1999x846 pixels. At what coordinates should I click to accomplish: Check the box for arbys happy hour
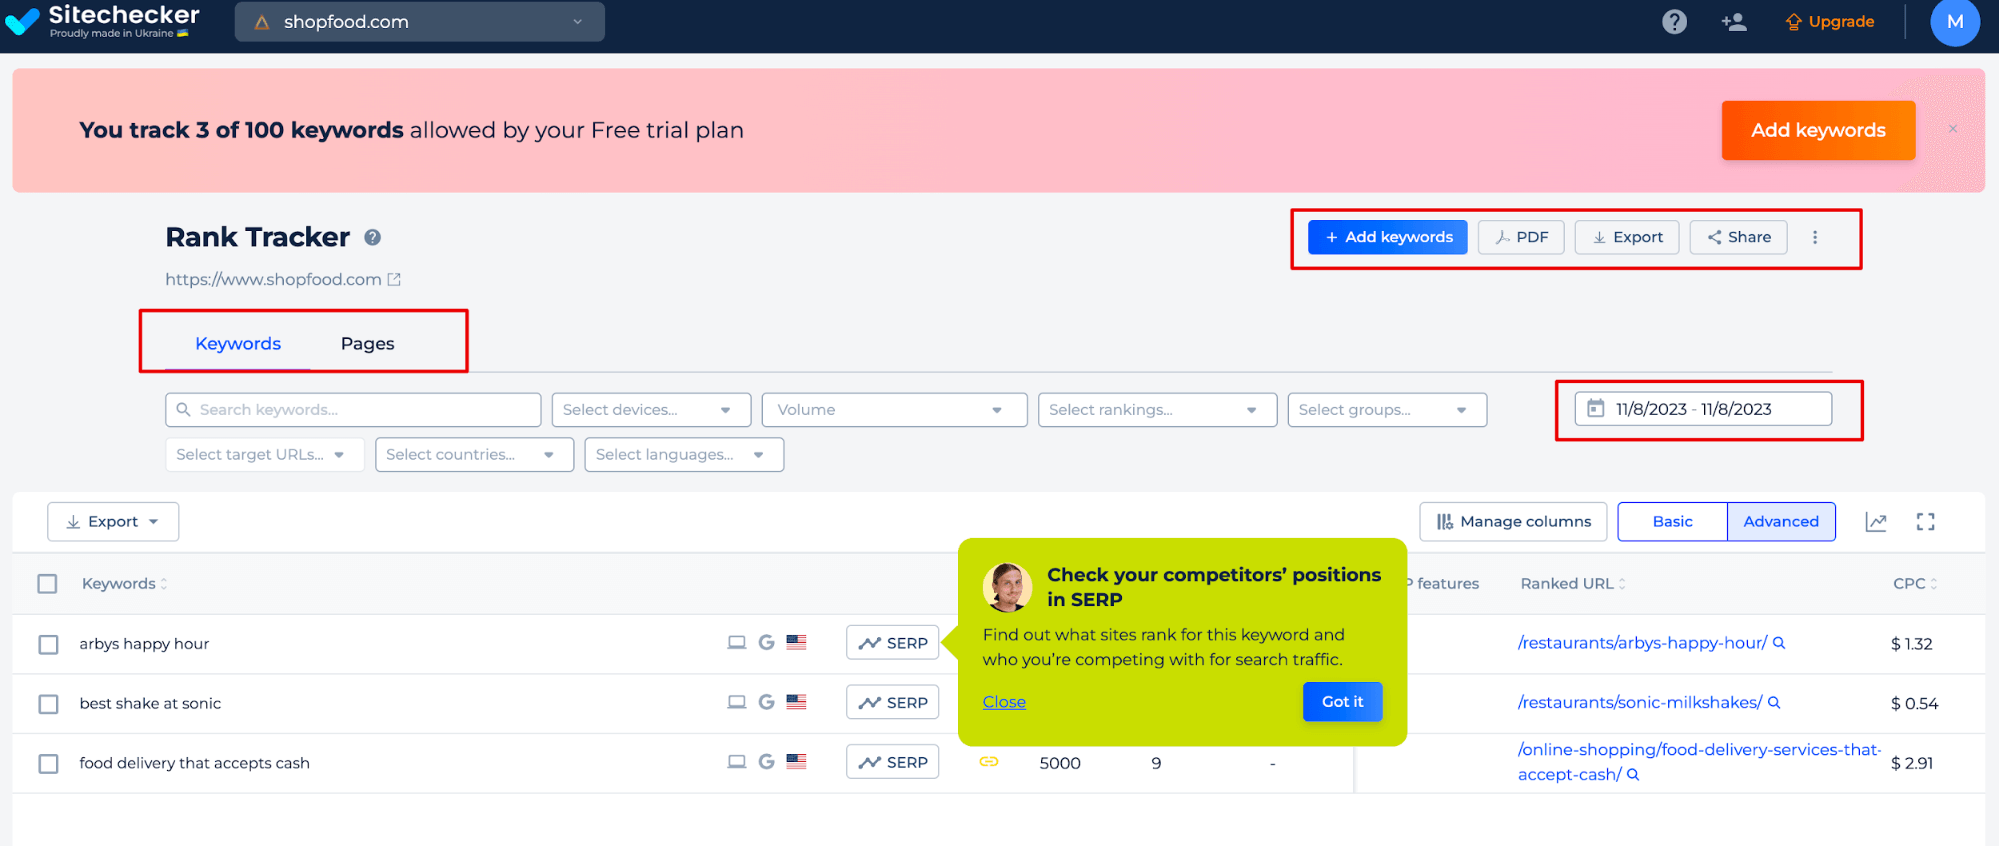point(48,644)
